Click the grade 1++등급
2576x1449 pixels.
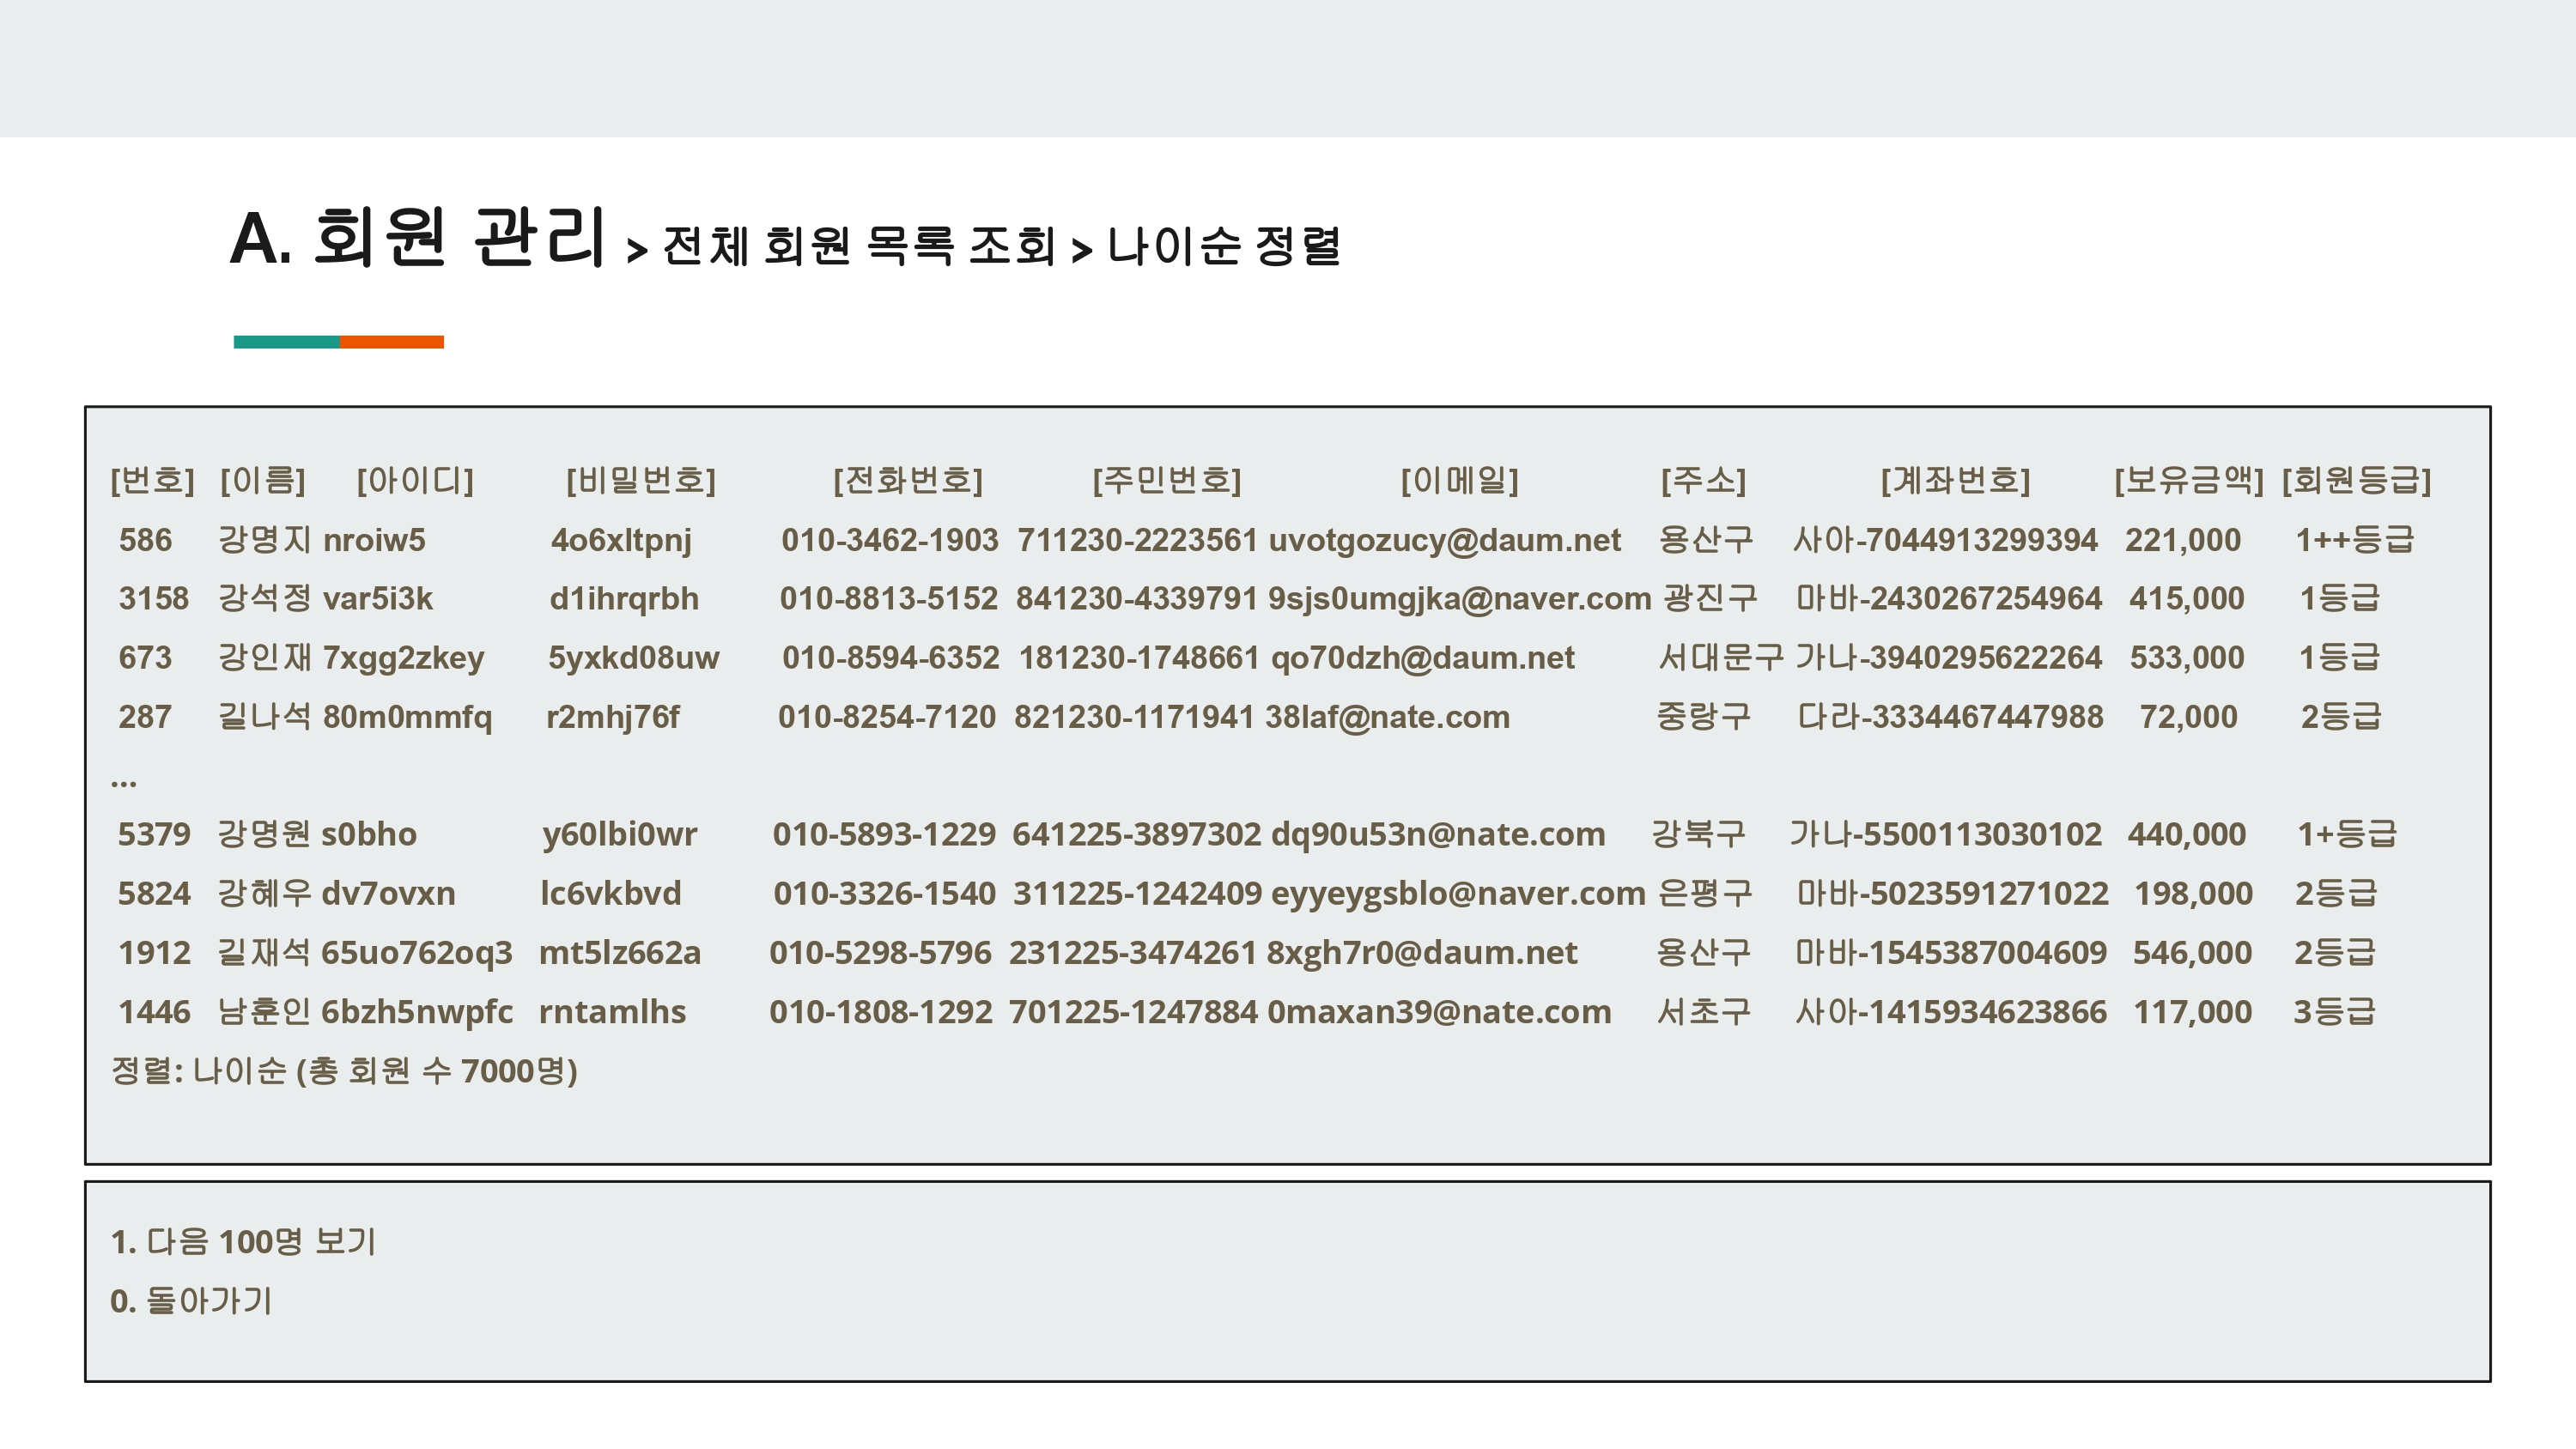pyautogui.click(x=2354, y=540)
